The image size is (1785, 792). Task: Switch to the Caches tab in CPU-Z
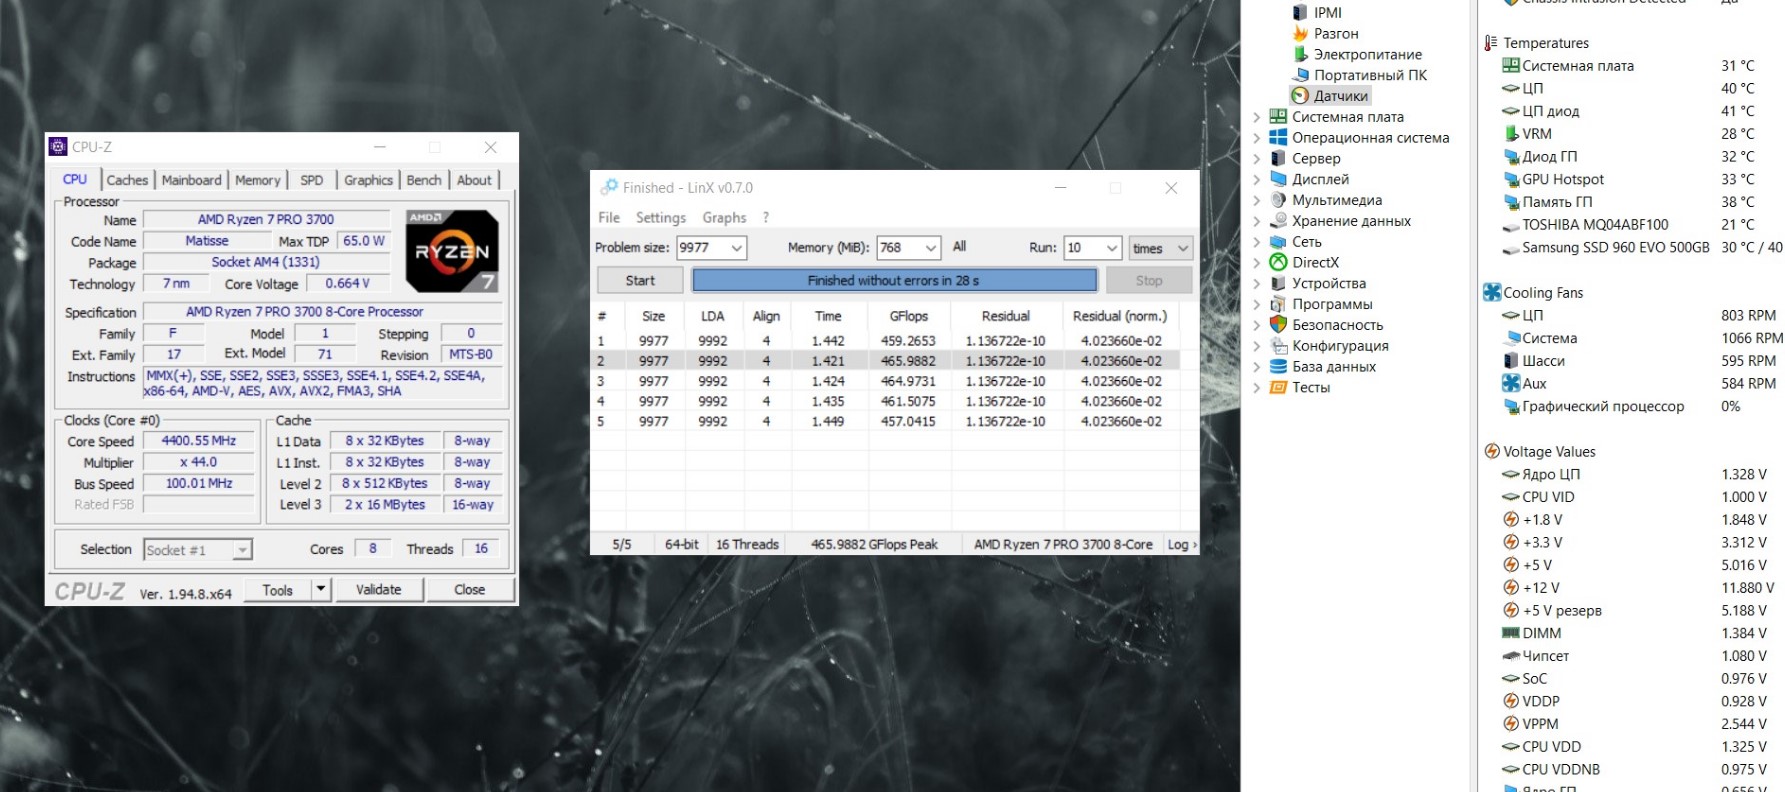click(x=127, y=180)
